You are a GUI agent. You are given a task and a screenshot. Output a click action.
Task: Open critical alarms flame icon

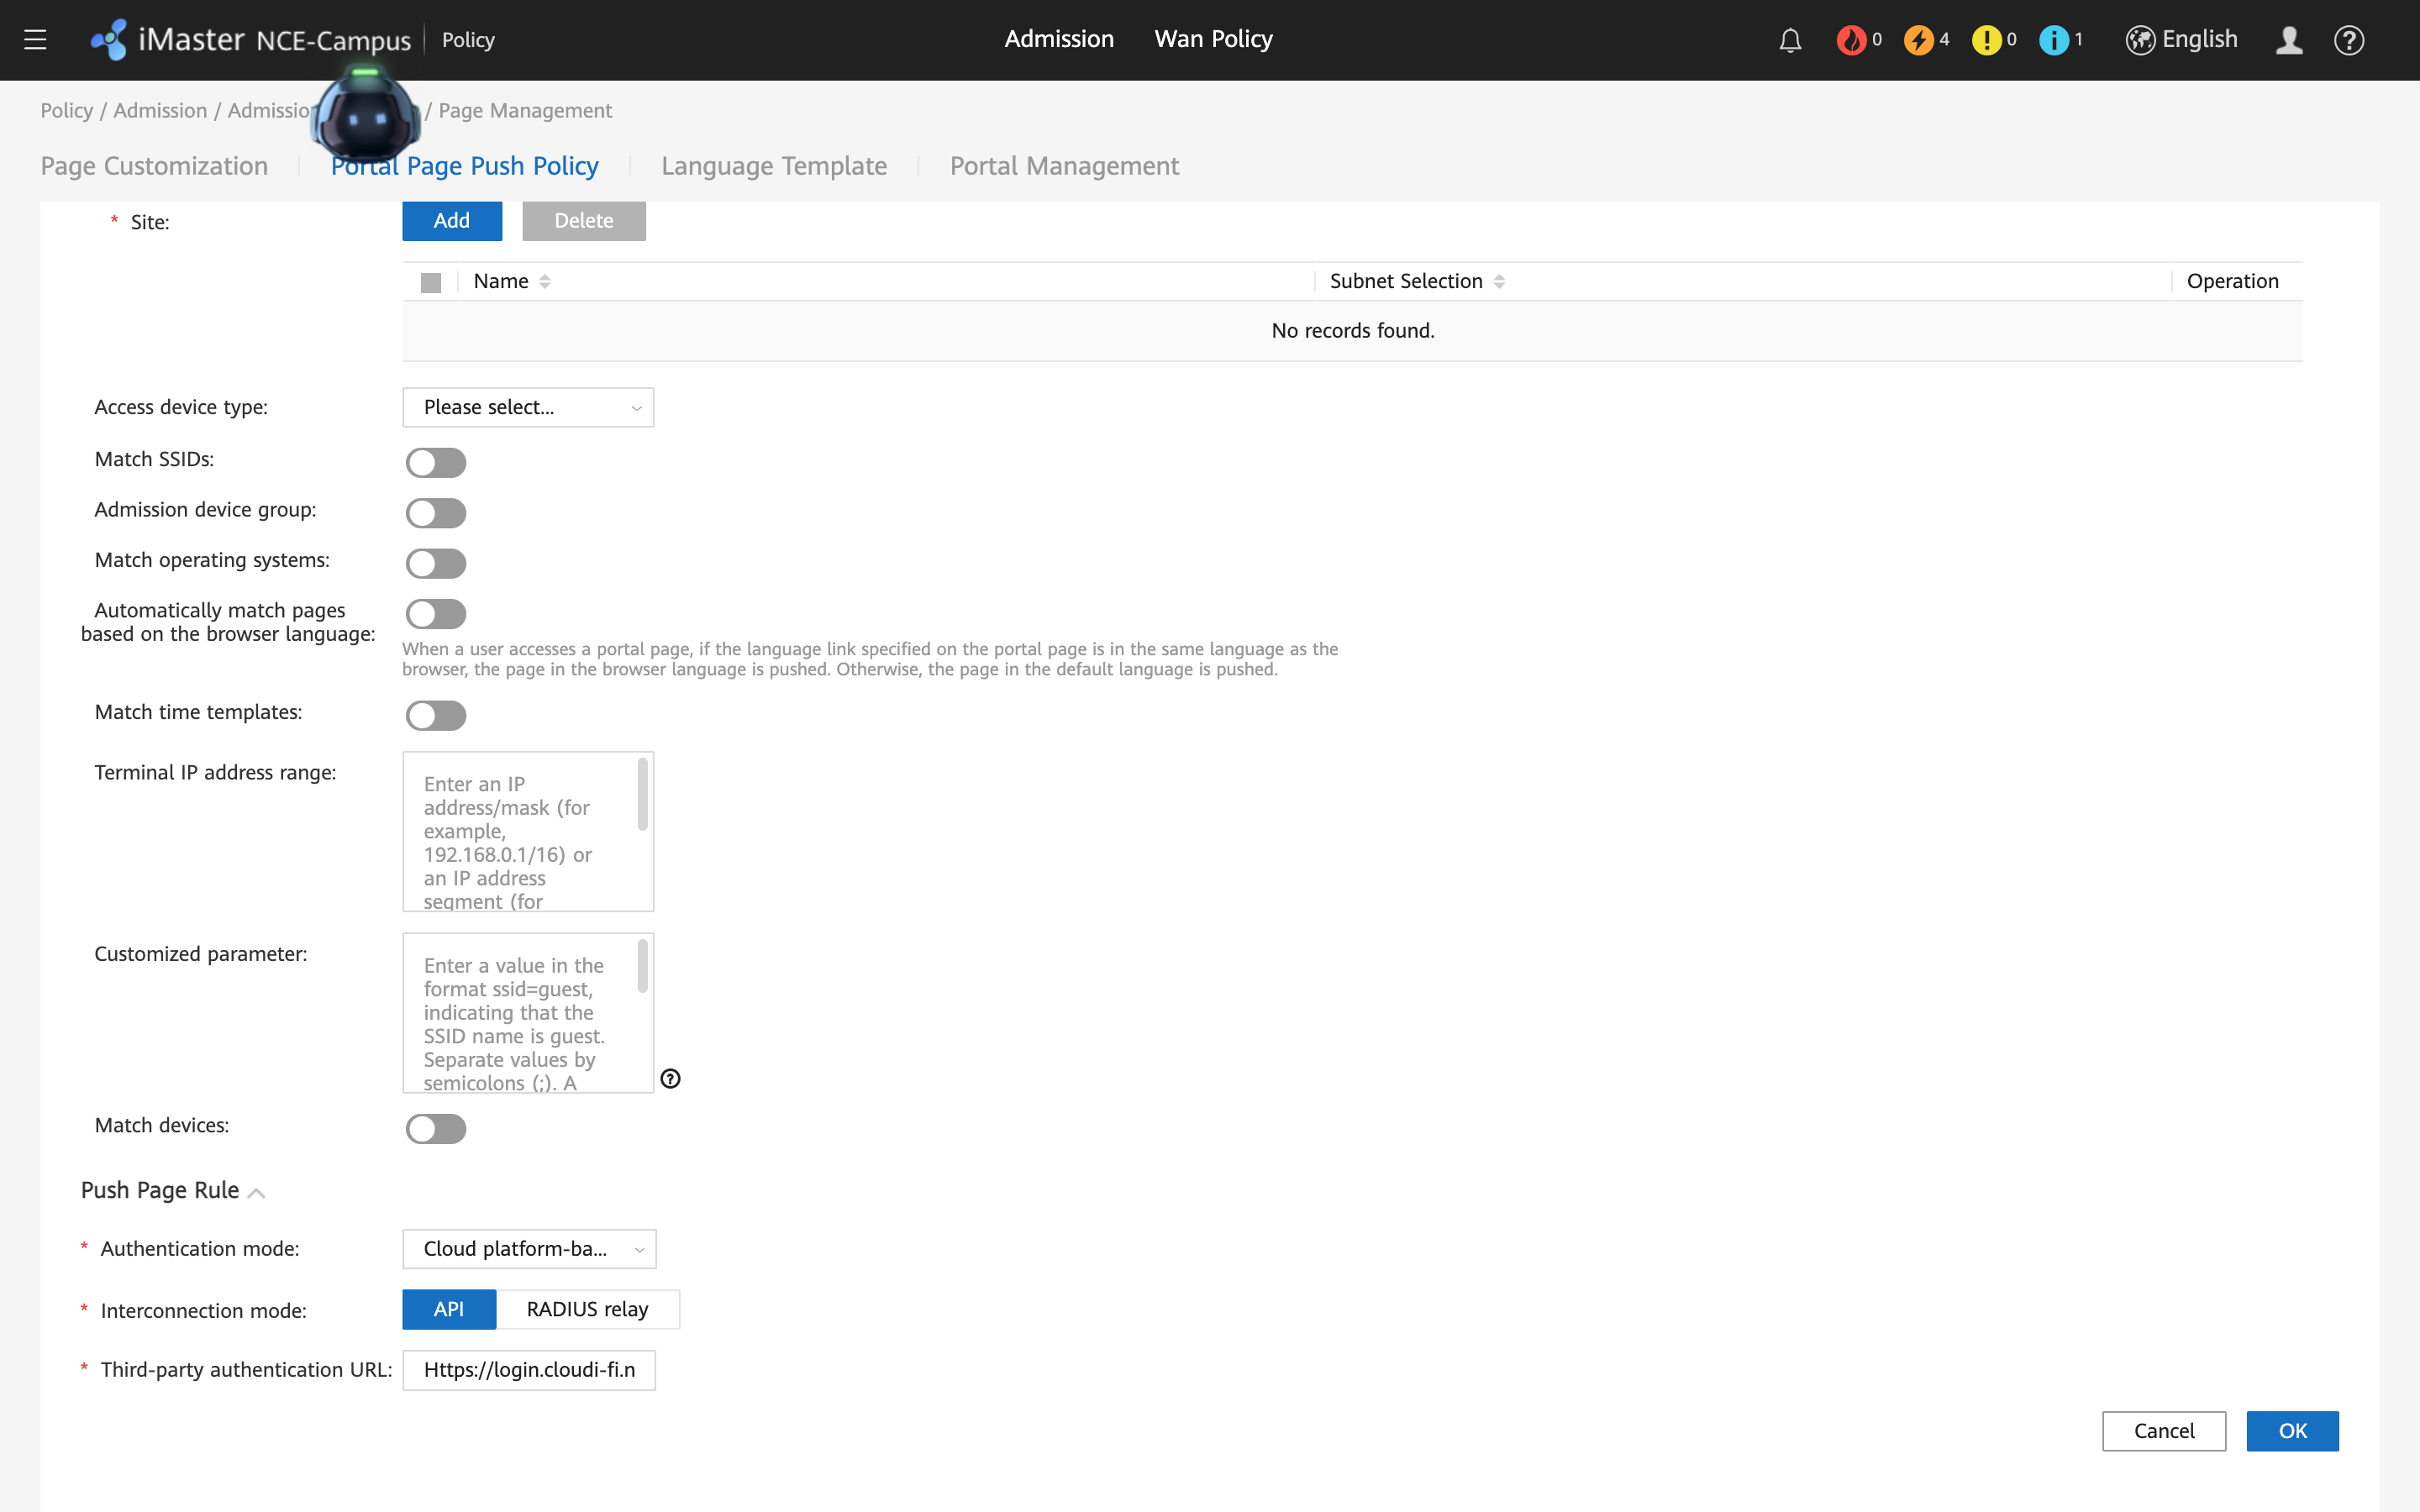(1851, 40)
